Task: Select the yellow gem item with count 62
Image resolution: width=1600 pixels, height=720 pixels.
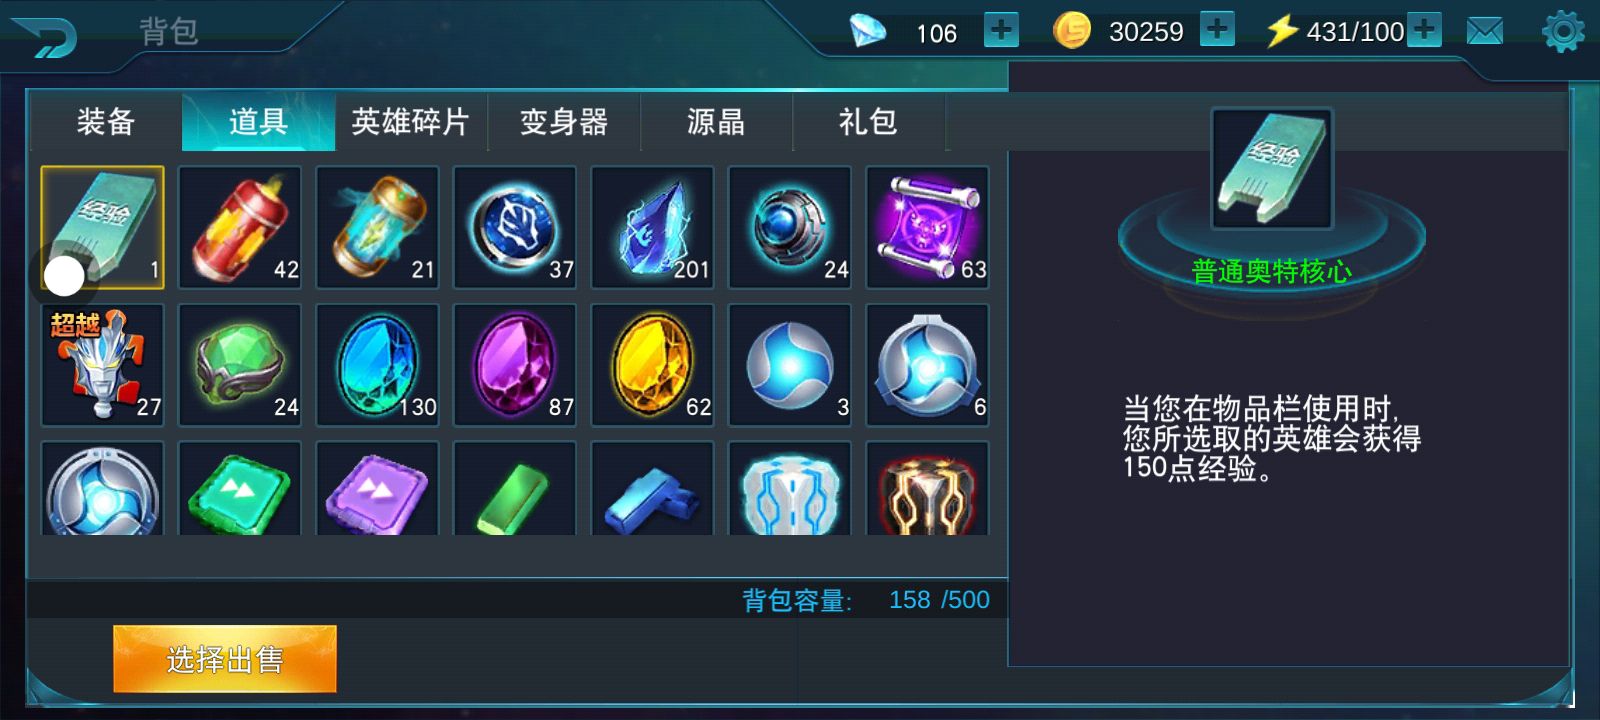Action: click(x=653, y=365)
